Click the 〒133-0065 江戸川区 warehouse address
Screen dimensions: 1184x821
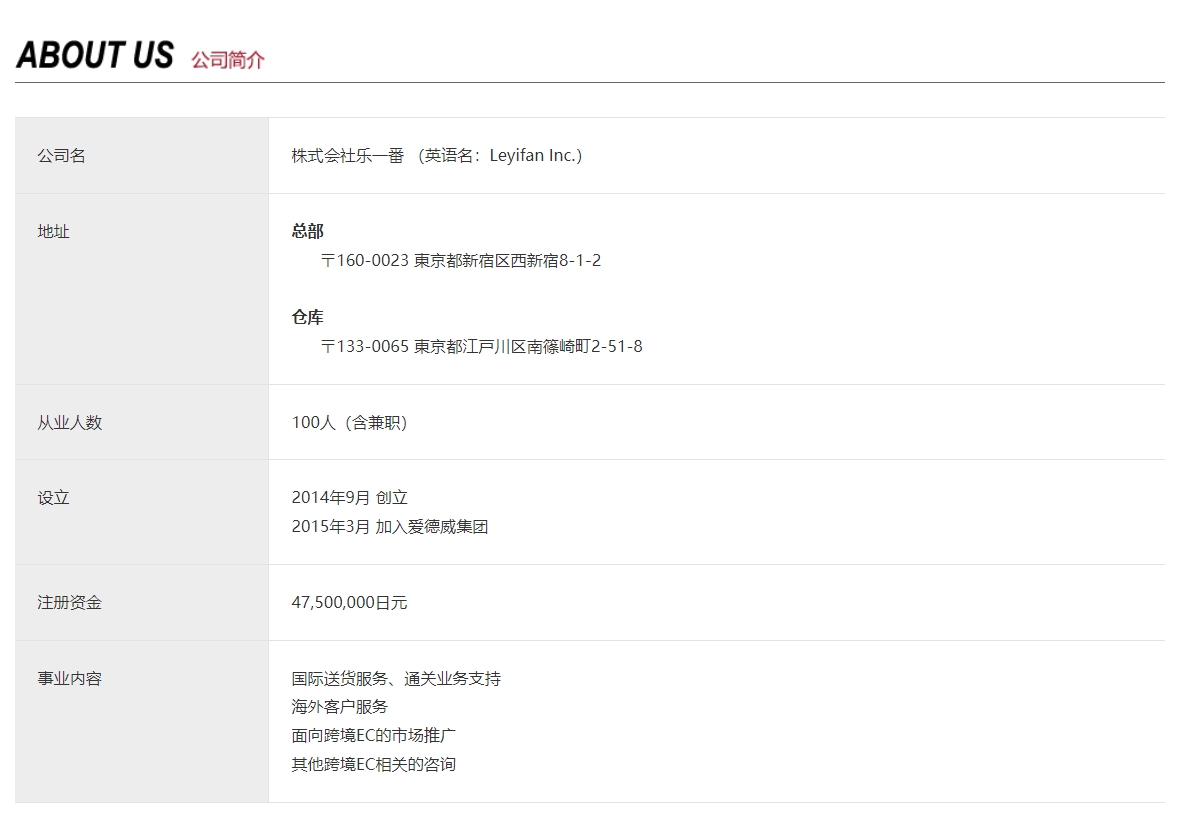click(x=481, y=347)
